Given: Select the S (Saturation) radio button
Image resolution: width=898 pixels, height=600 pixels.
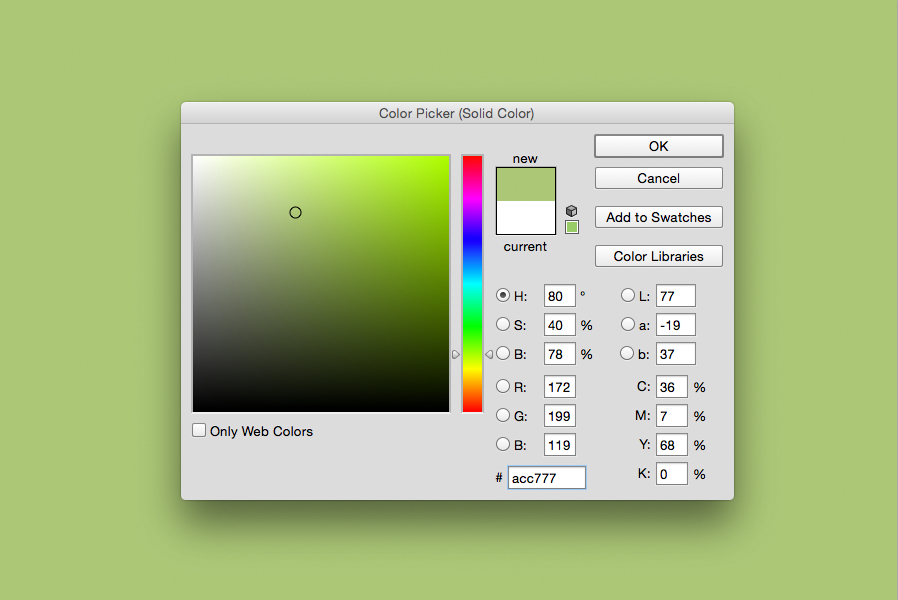Looking at the screenshot, I should pyautogui.click(x=503, y=324).
